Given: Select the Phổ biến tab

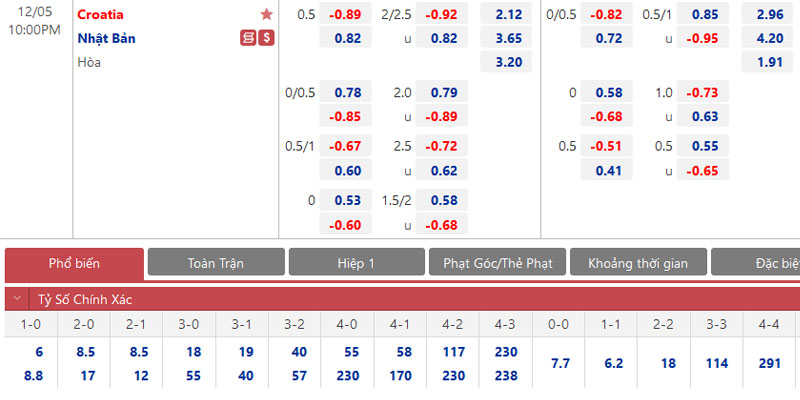Looking at the screenshot, I should pos(74,263).
